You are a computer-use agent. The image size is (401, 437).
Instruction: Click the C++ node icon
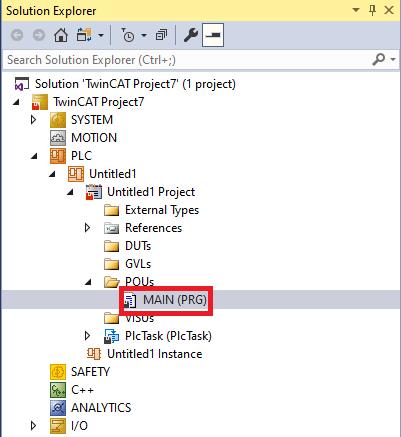point(58,390)
